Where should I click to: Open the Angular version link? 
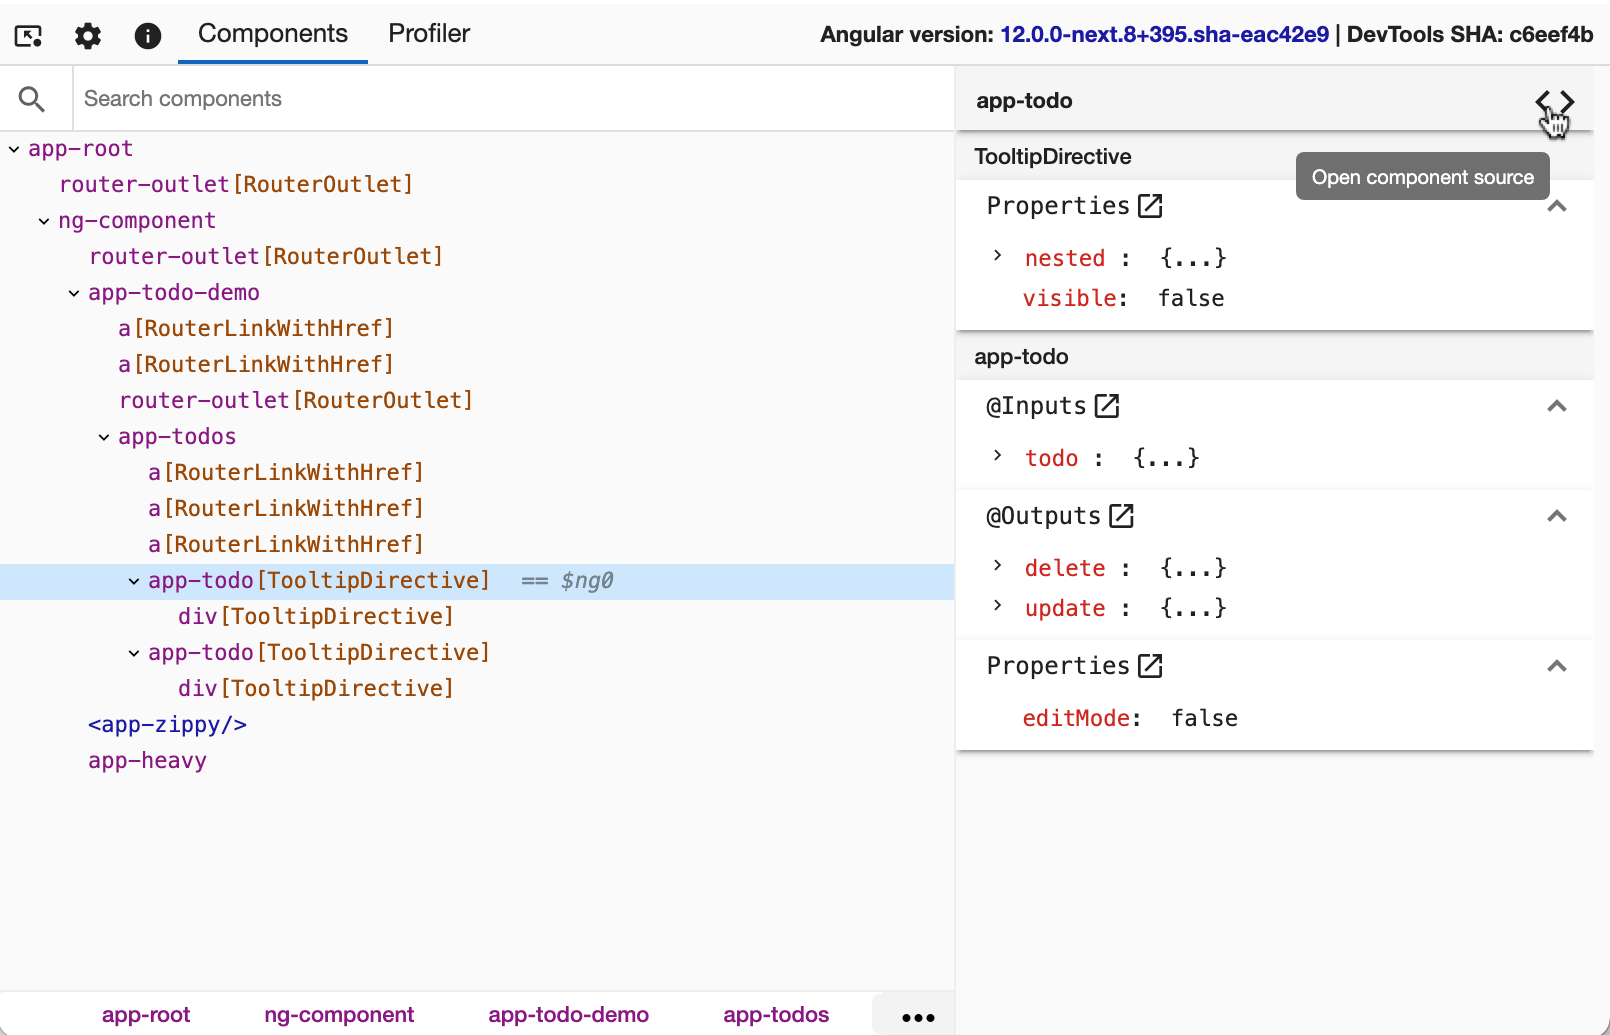click(1163, 33)
